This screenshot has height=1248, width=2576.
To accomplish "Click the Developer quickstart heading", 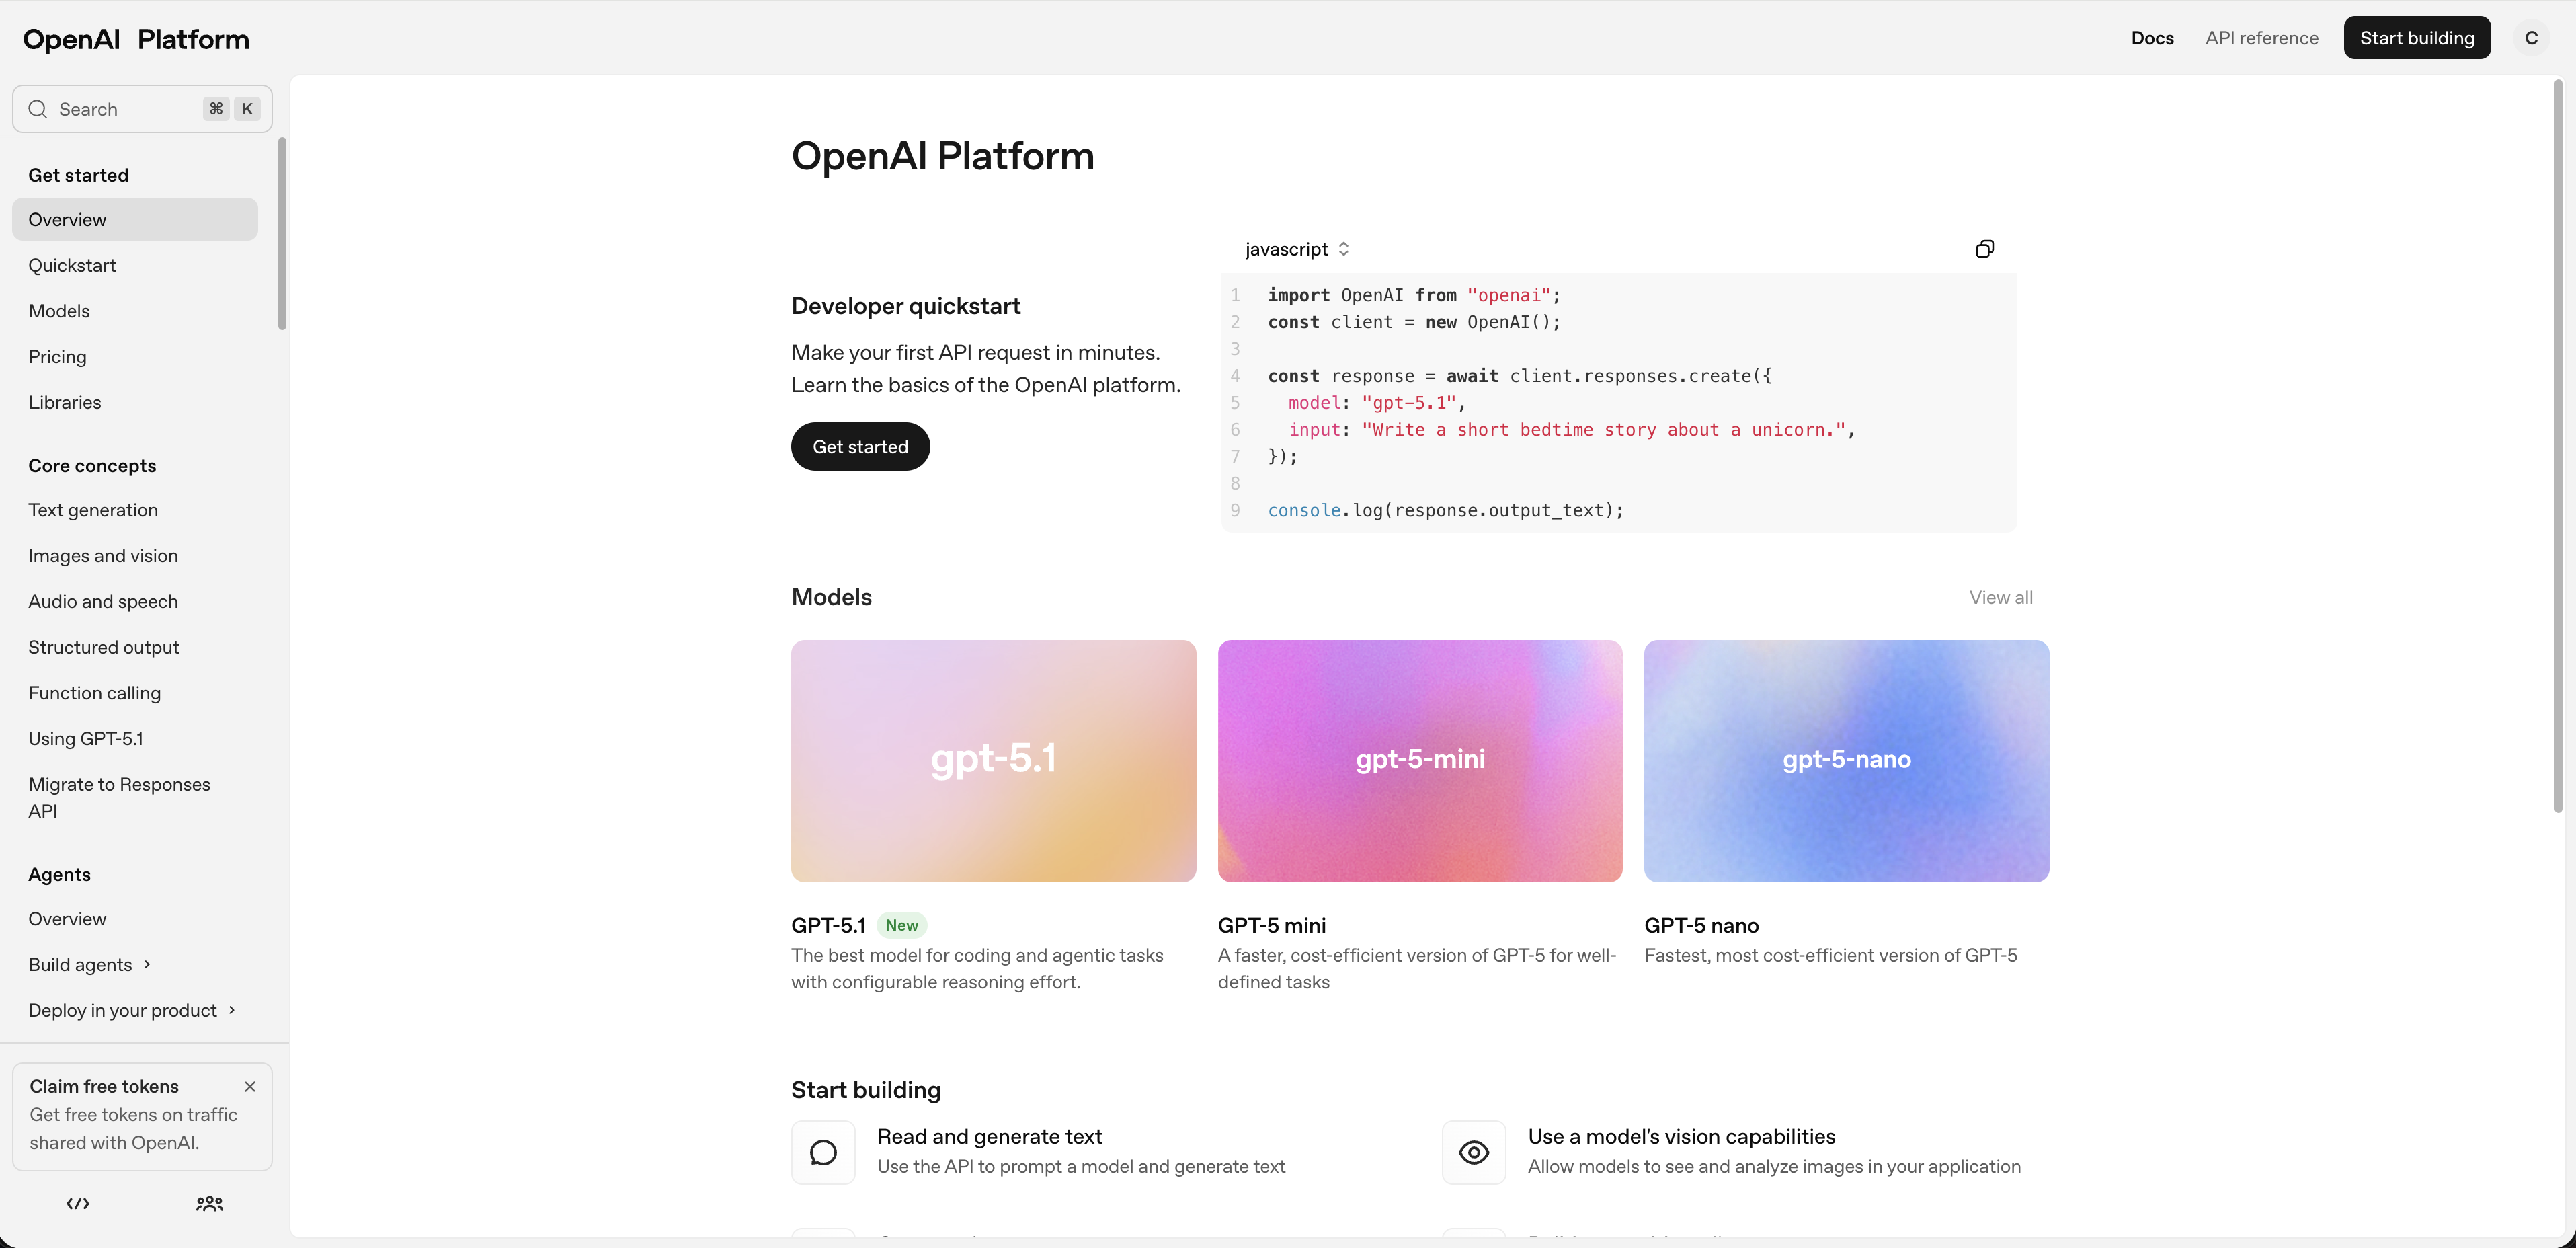I will [x=906, y=306].
